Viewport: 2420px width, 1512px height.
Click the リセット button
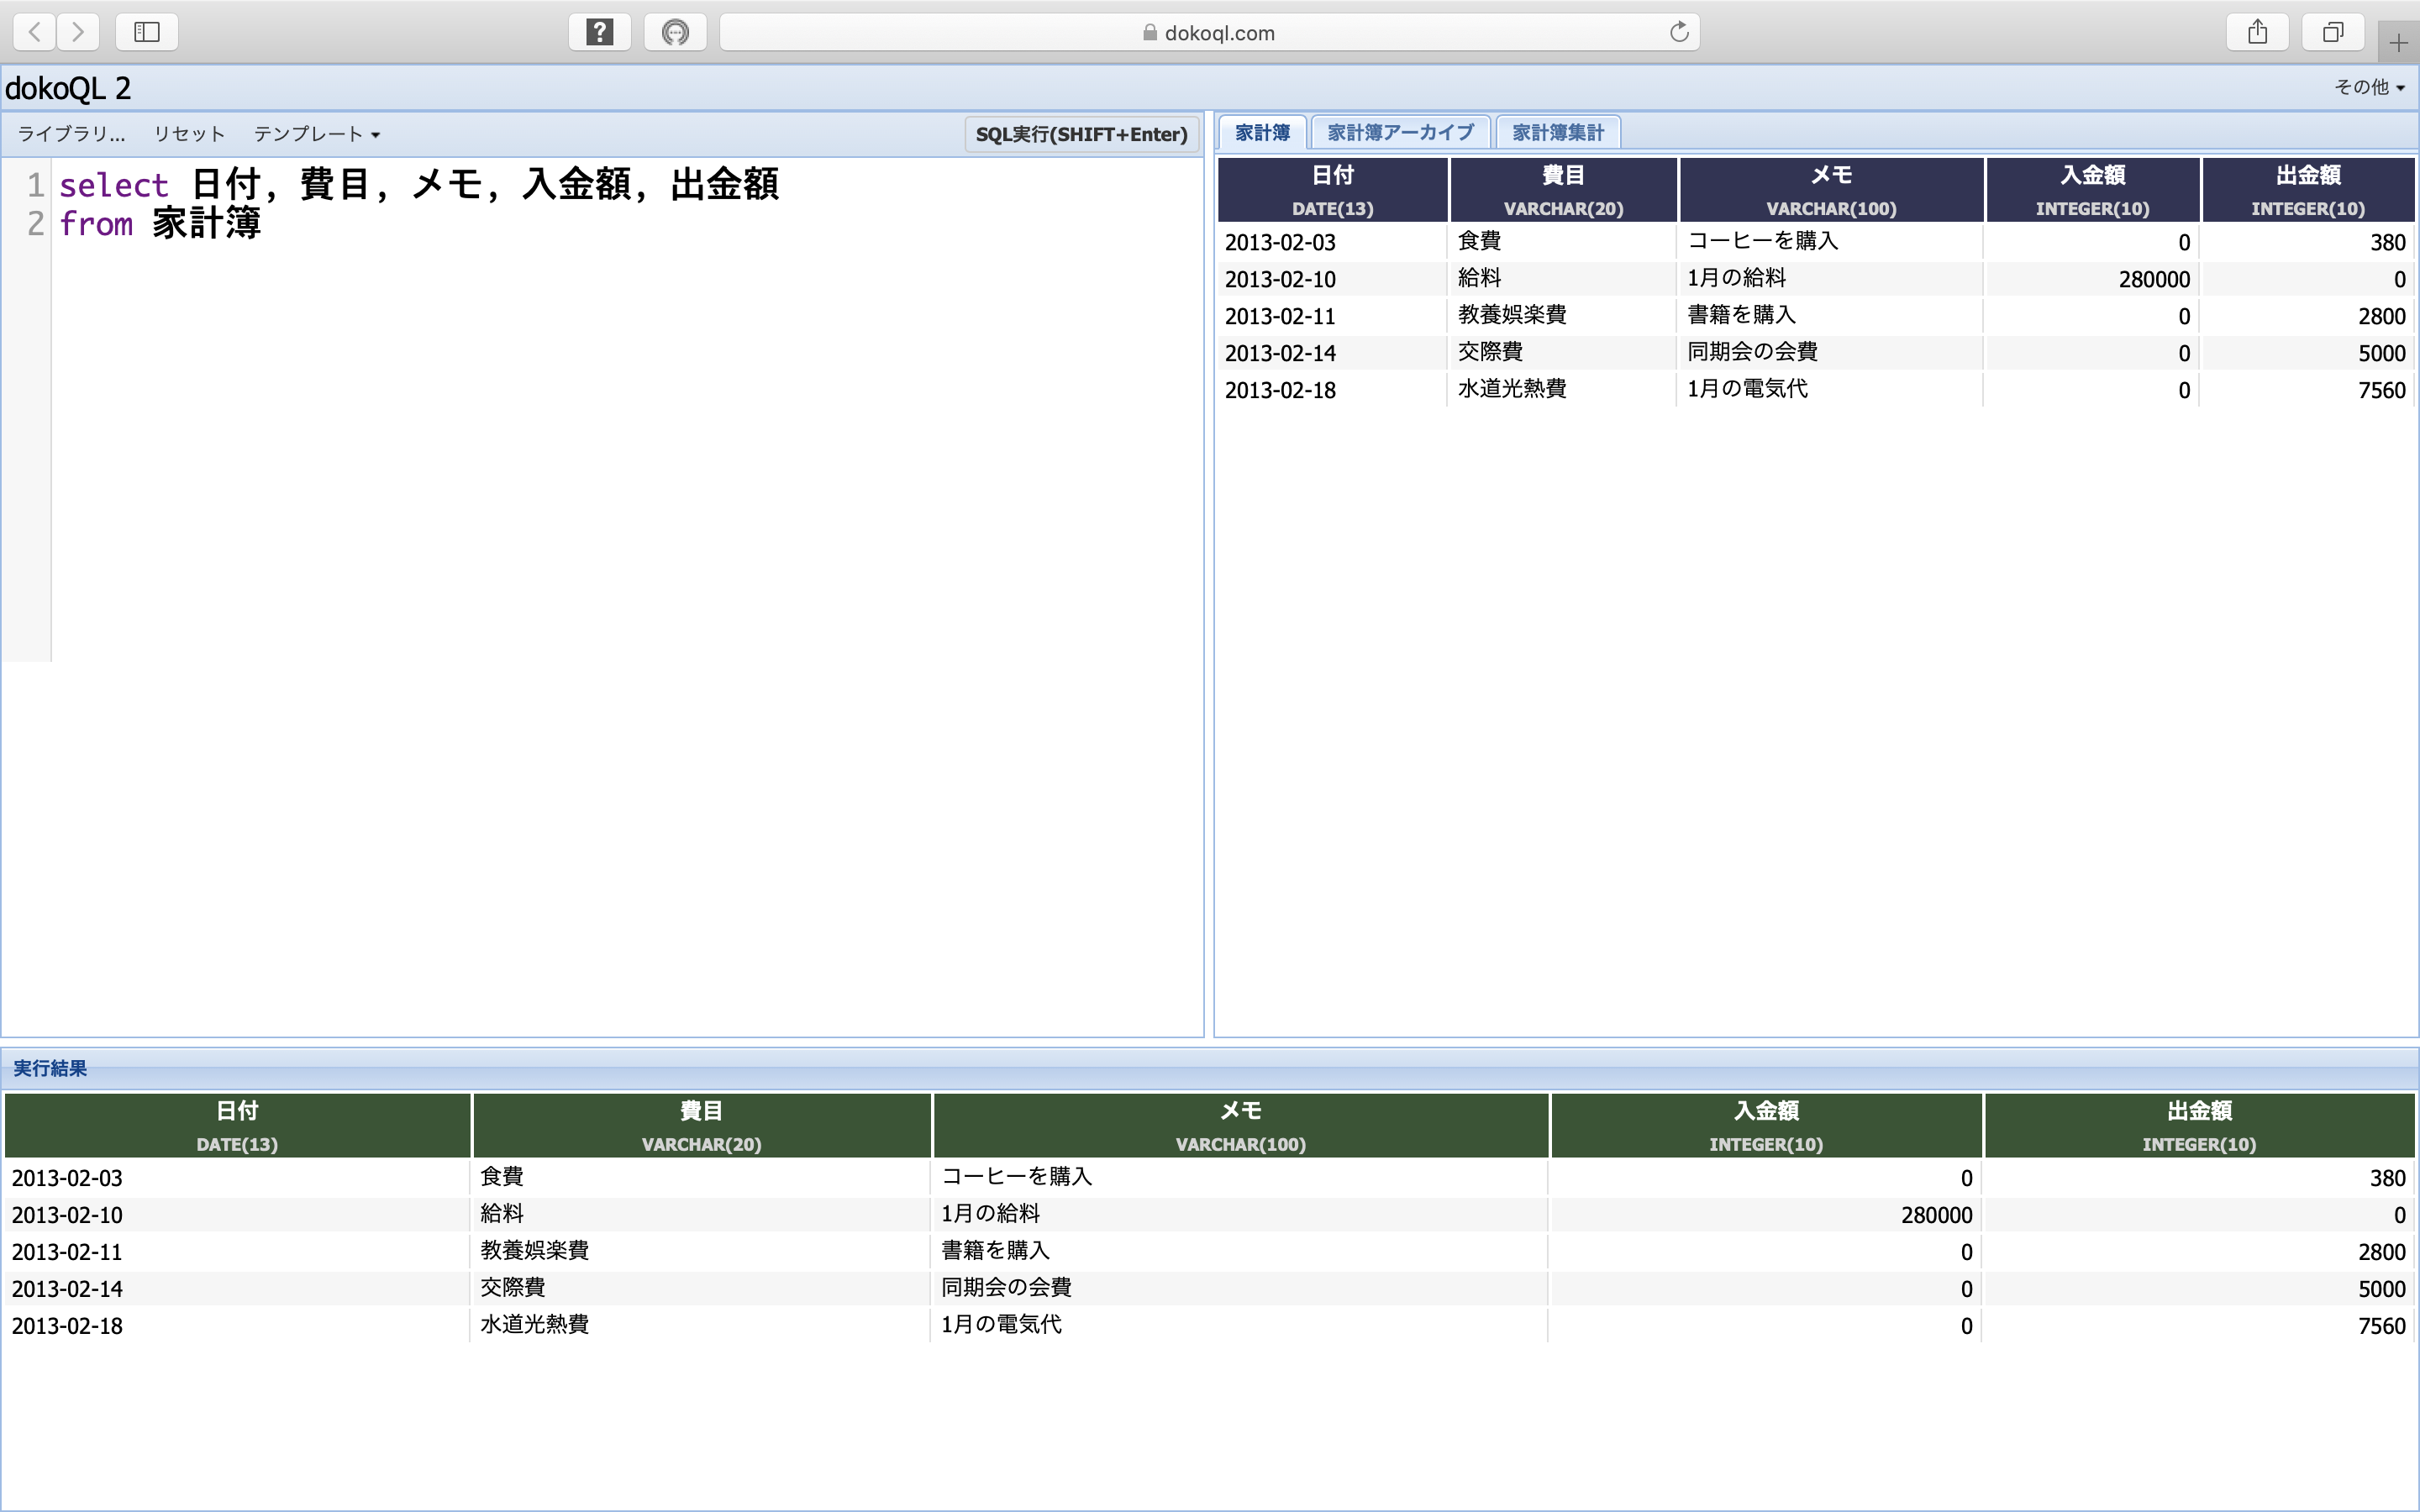click(x=189, y=134)
